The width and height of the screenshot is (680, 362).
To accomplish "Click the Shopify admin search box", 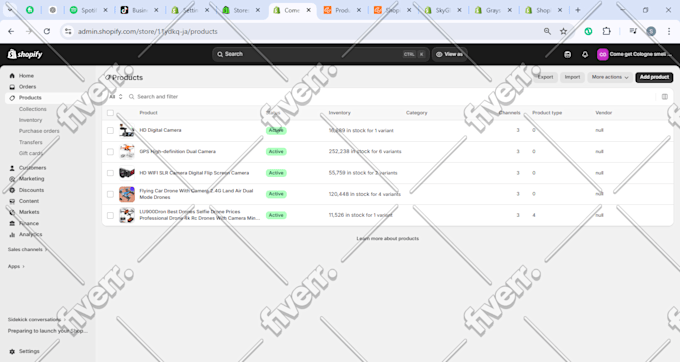I will 320,54.
